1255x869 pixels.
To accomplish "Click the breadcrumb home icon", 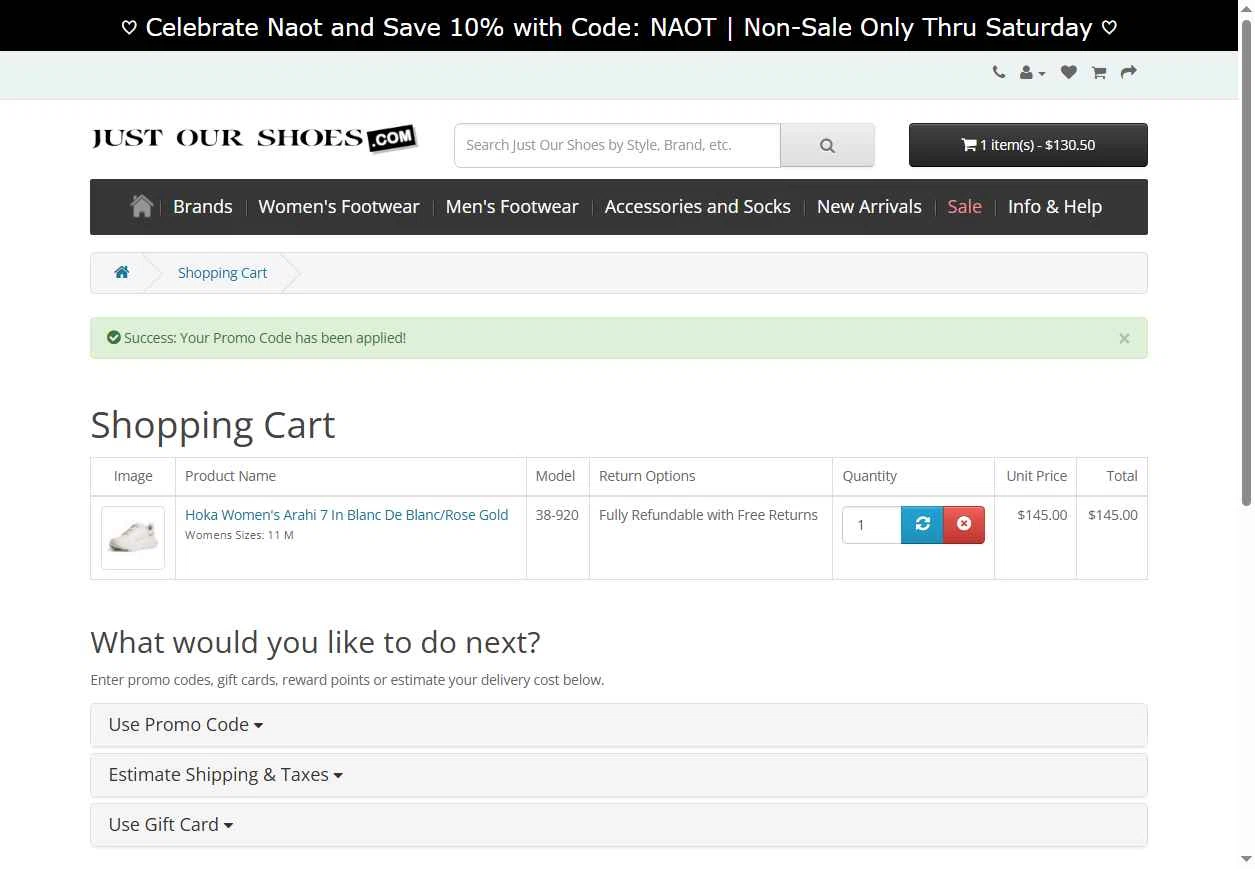I will tap(122, 272).
